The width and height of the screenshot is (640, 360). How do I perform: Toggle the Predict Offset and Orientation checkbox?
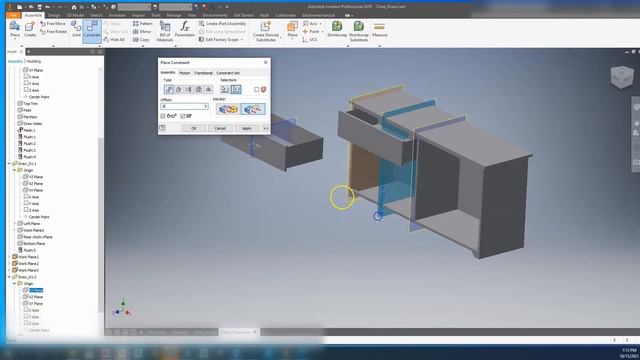[182, 116]
